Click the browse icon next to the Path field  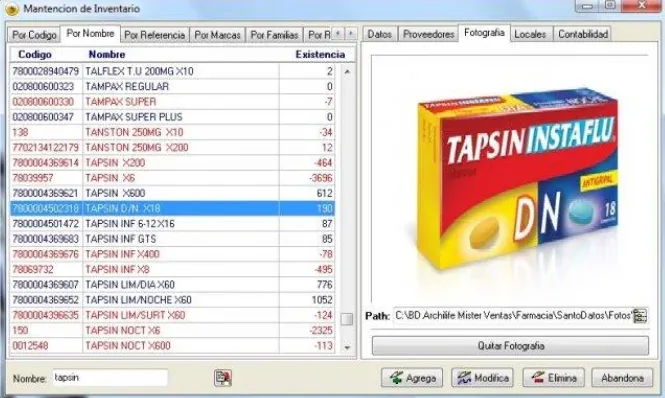tap(640, 316)
